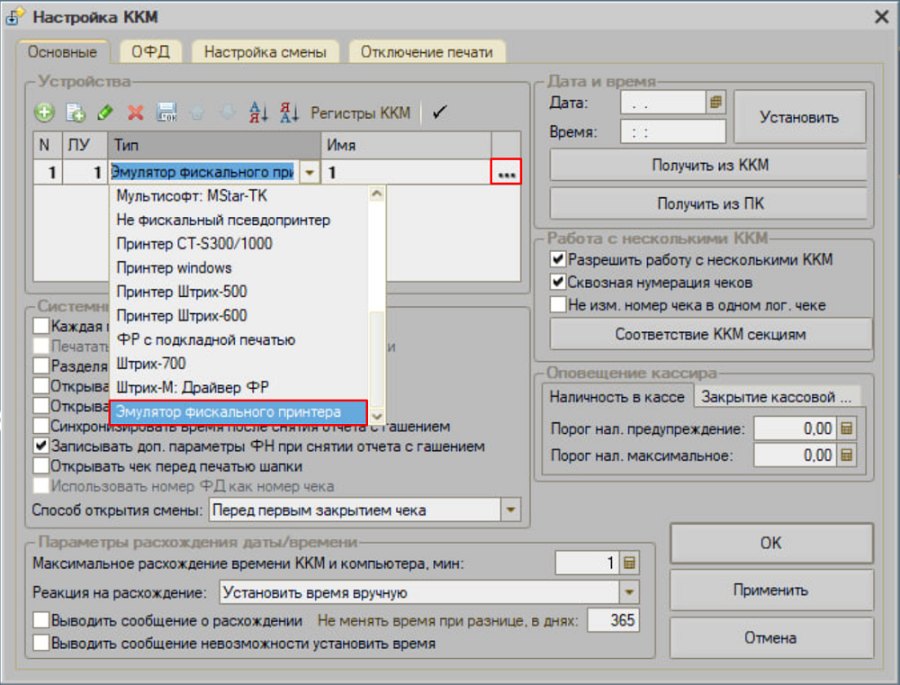
Task: Click the Применить button
Action: [771, 590]
